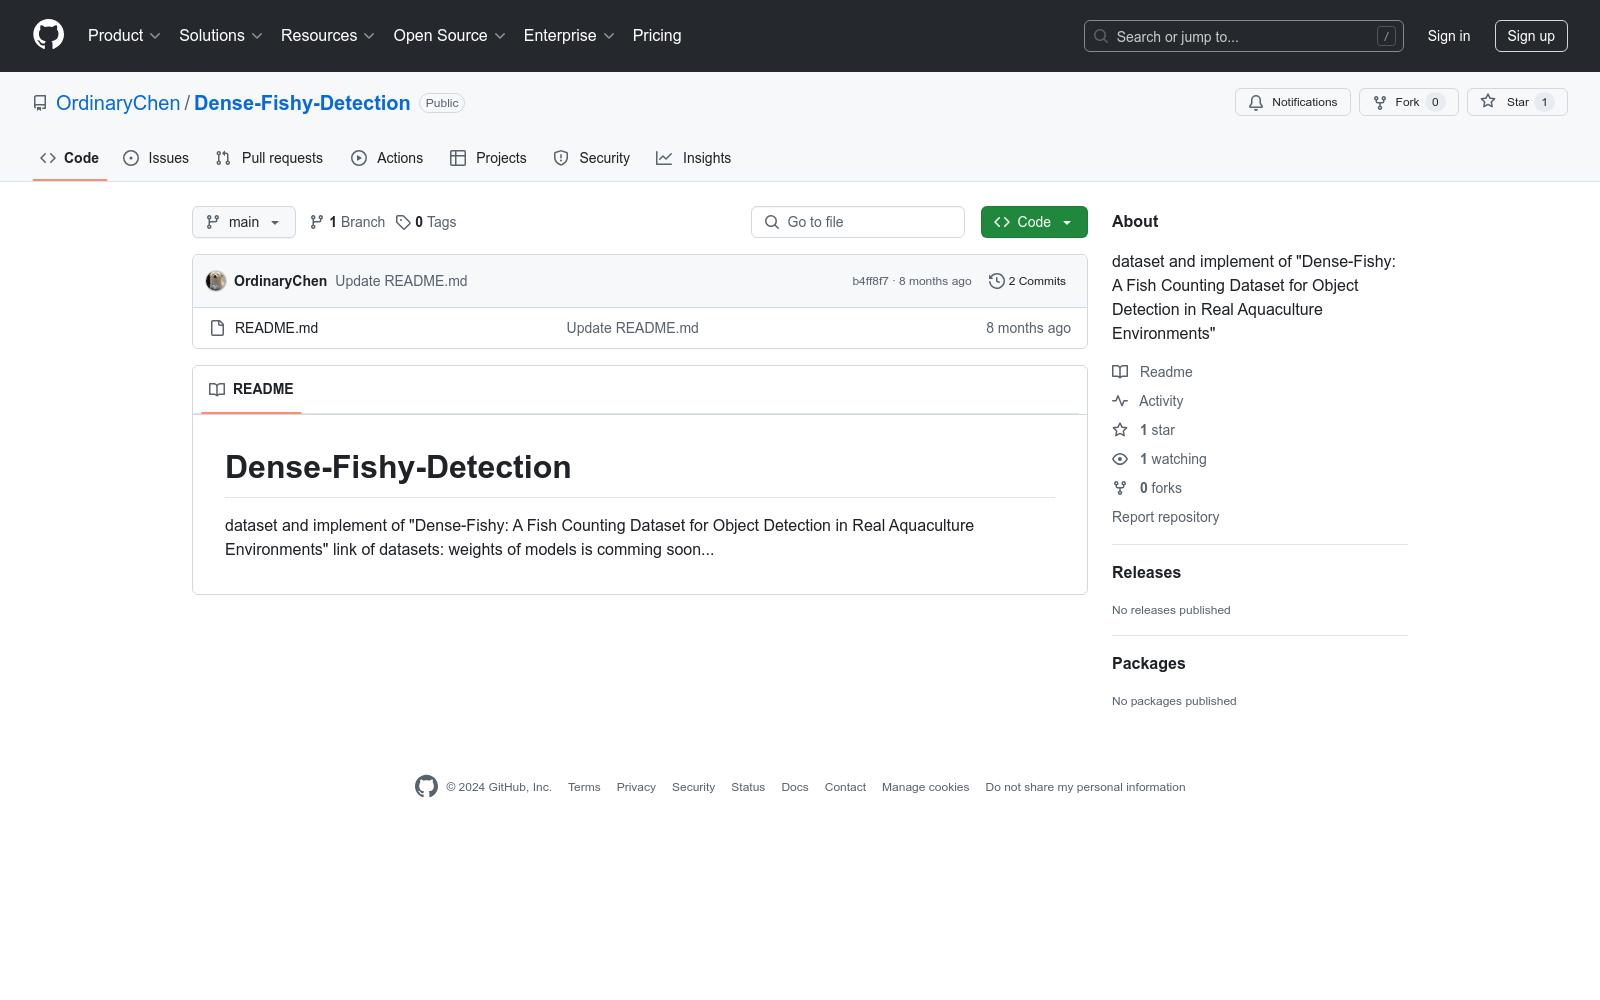This screenshot has width=1600, height=1000.
Task: Go to the Security tab
Action: coord(592,158)
